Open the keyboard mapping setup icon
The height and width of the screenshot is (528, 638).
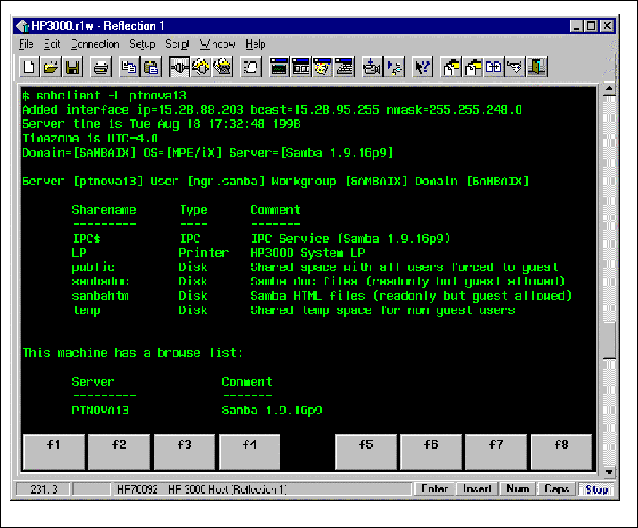click(344, 67)
